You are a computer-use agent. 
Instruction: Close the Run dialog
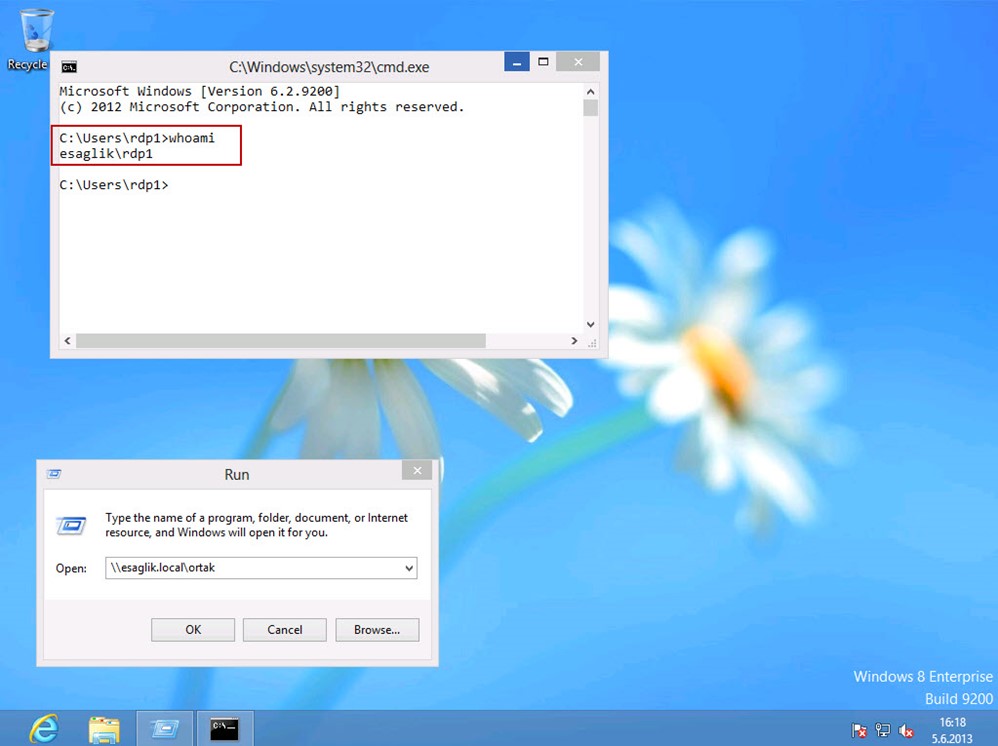click(417, 470)
